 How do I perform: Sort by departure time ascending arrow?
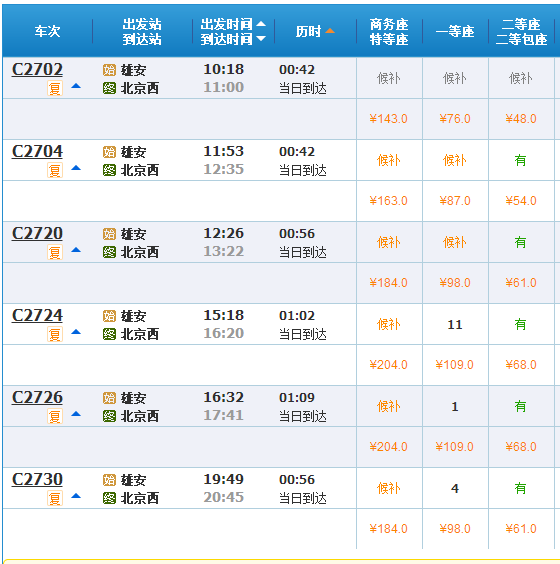pos(261,24)
